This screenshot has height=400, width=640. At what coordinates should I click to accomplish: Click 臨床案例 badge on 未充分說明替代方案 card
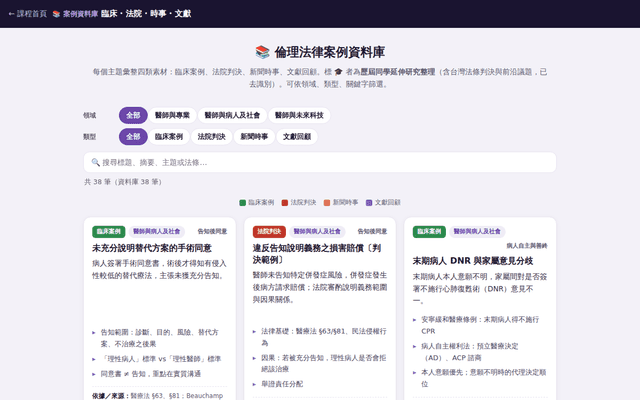point(109,231)
